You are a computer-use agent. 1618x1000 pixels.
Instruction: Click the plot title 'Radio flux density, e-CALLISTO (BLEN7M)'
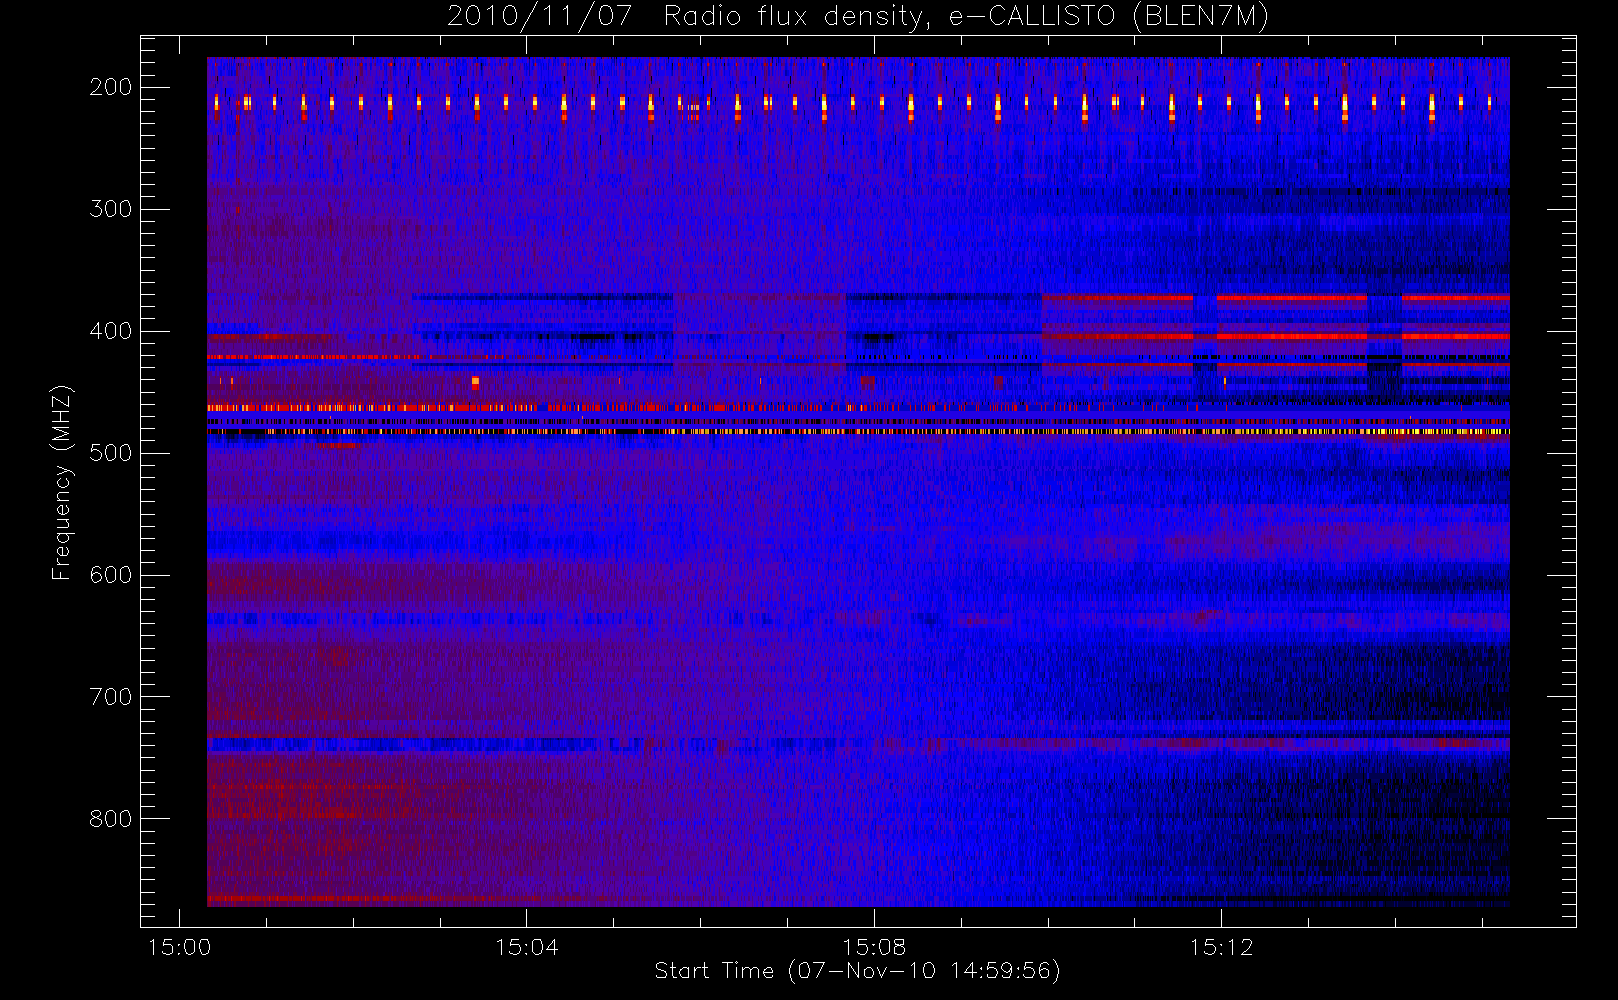tap(967, 17)
